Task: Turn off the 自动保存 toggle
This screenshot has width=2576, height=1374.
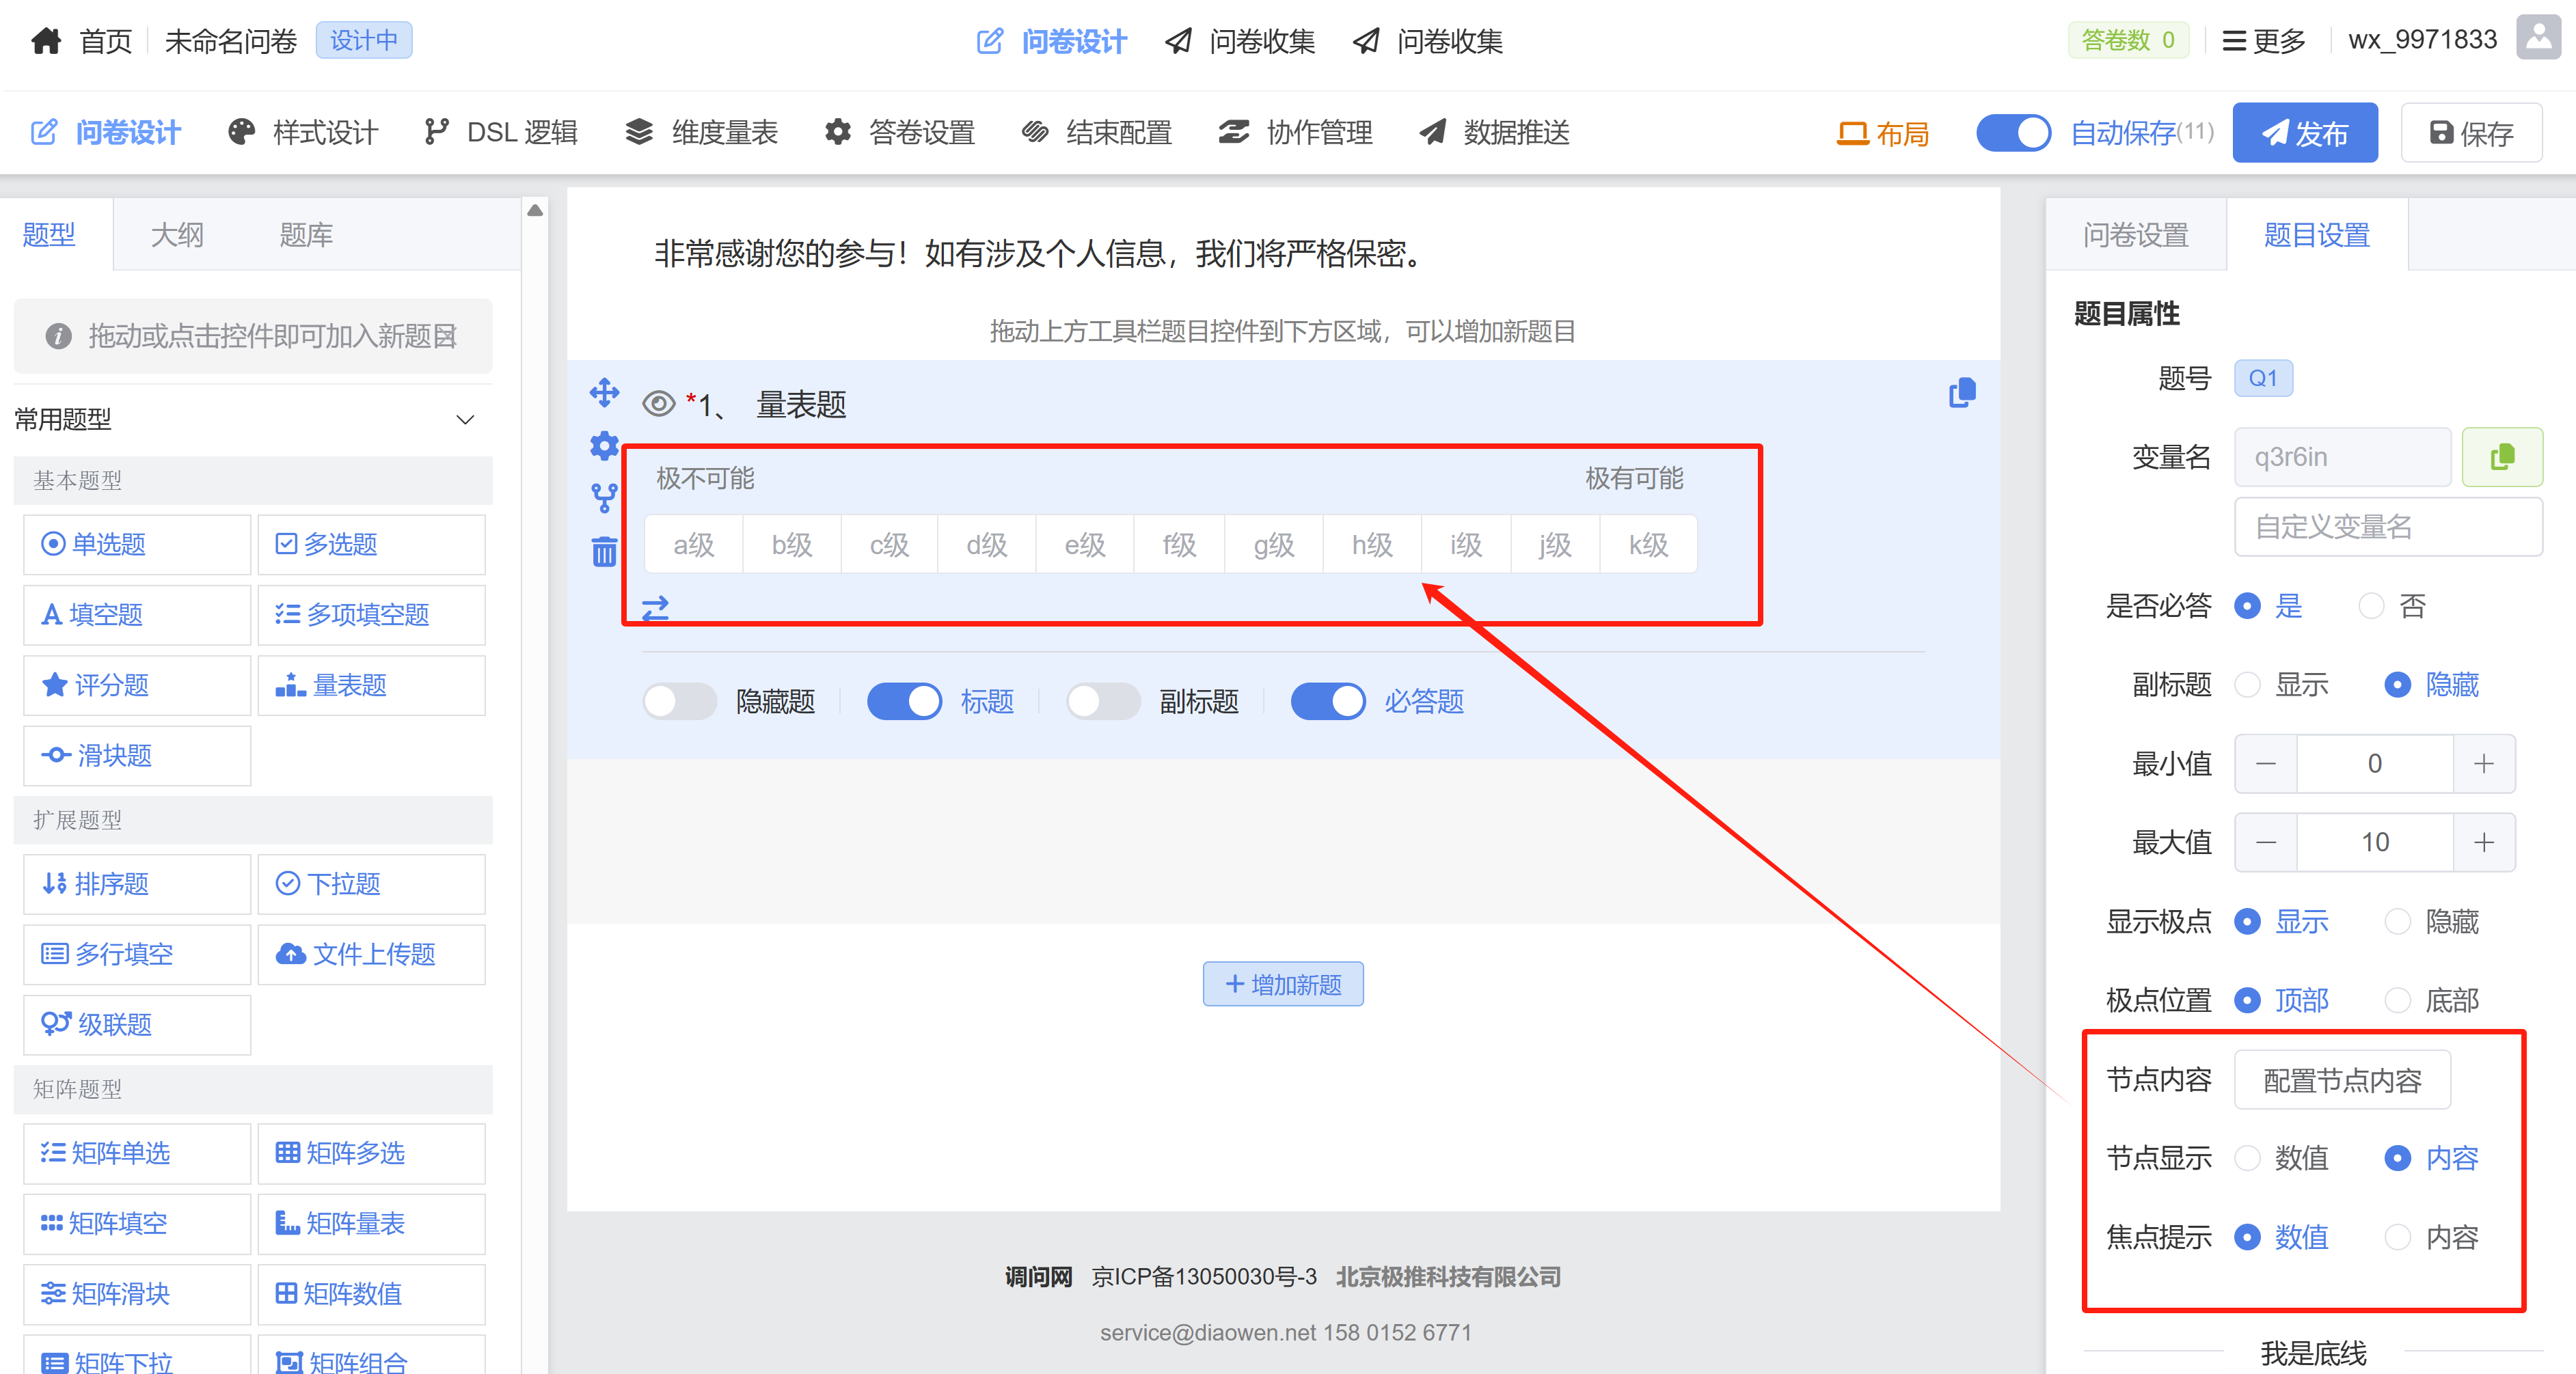Action: point(2013,133)
